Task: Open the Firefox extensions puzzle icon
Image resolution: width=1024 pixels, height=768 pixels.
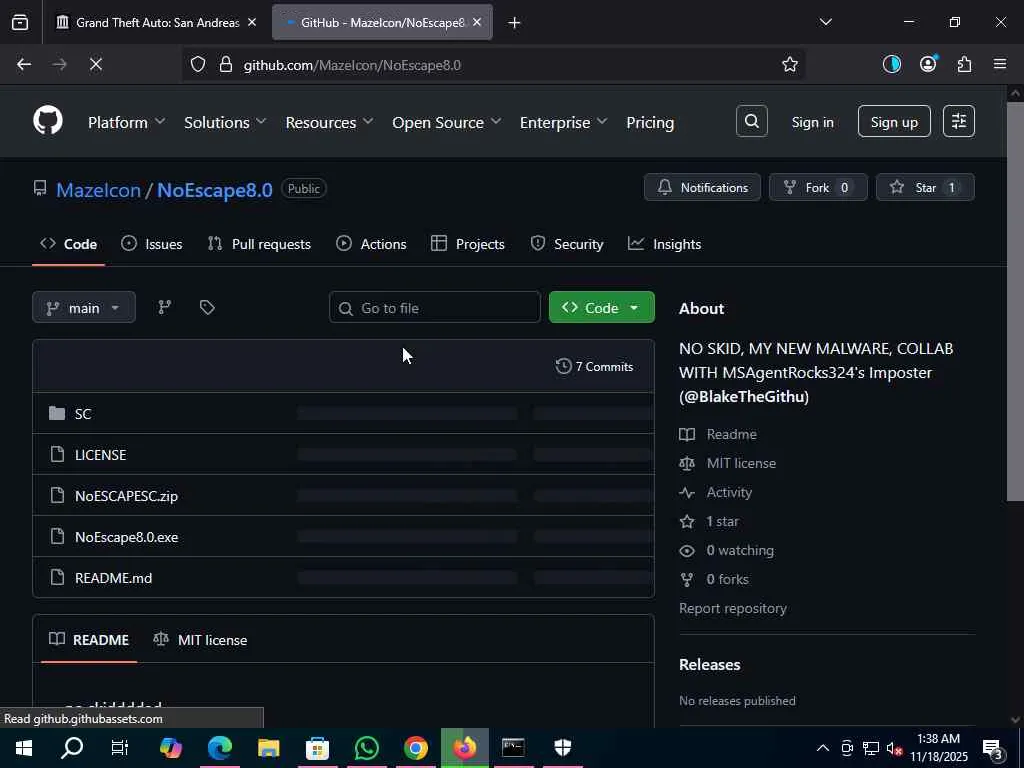Action: tap(964, 64)
